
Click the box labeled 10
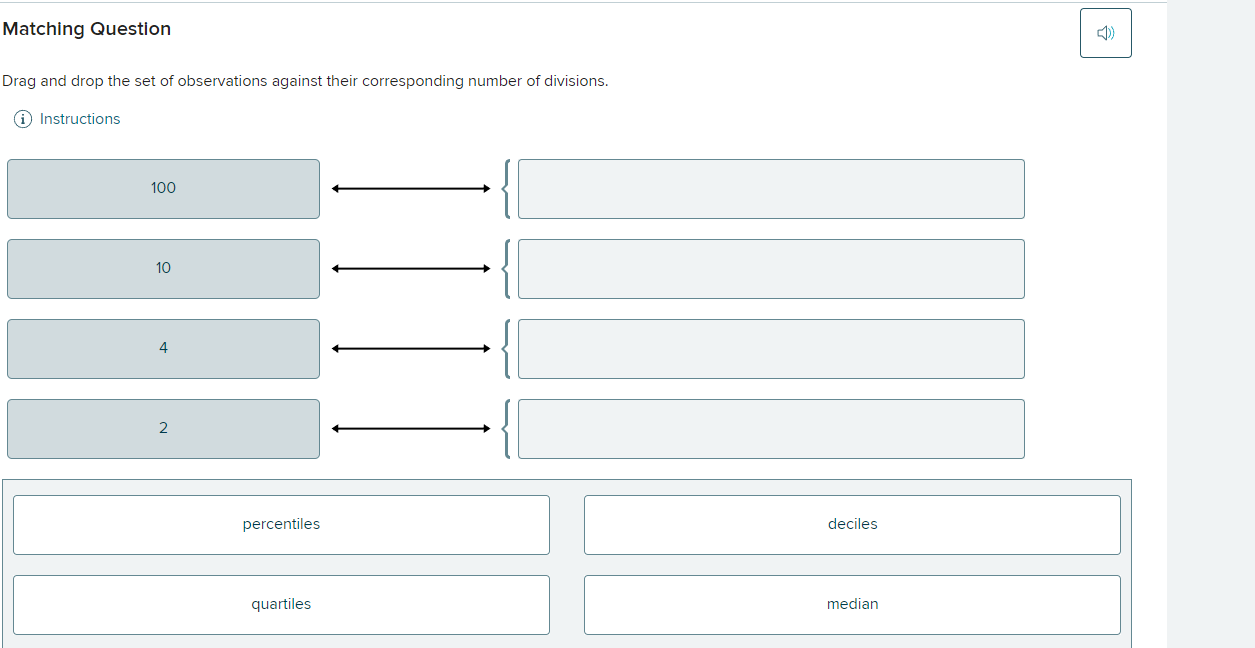tap(163, 268)
